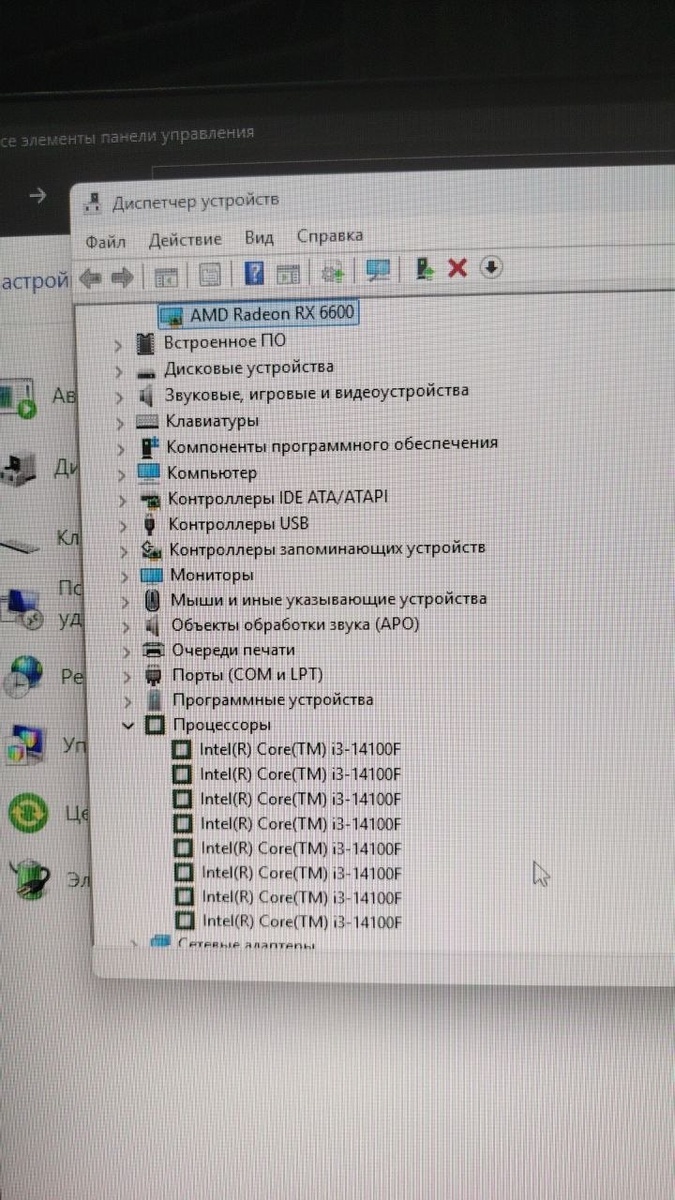Open the Действие menu

pos(185,240)
